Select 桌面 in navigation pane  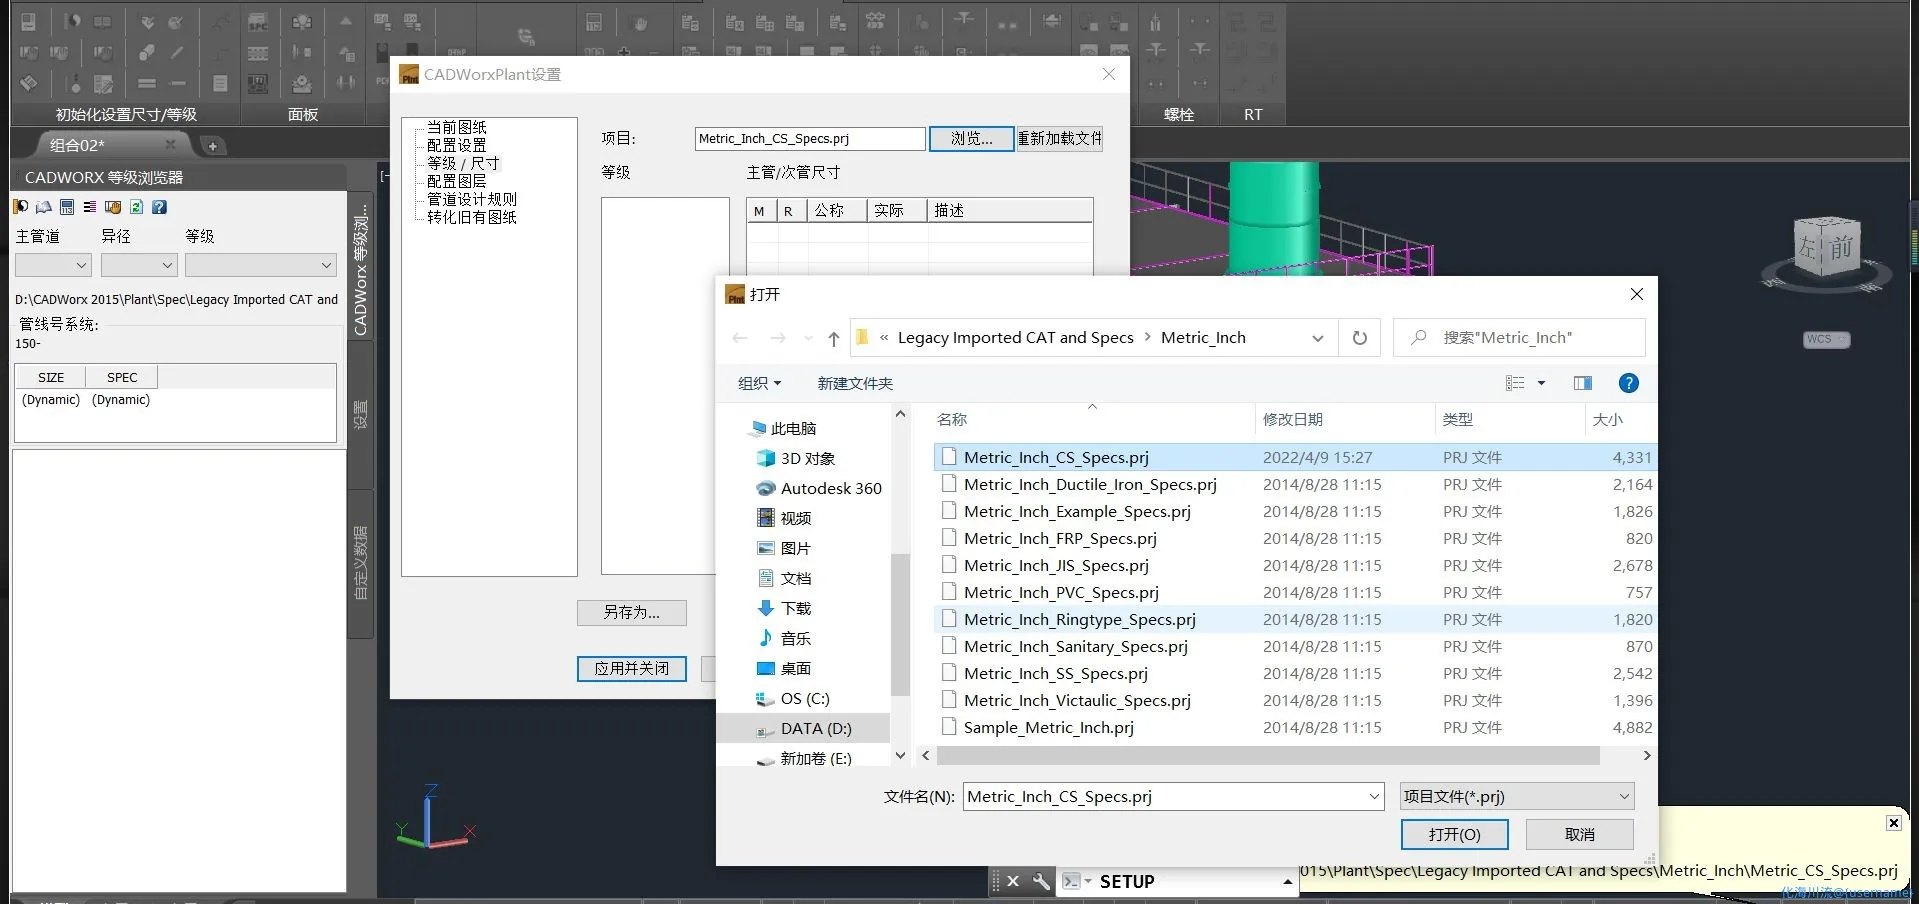(784, 668)
